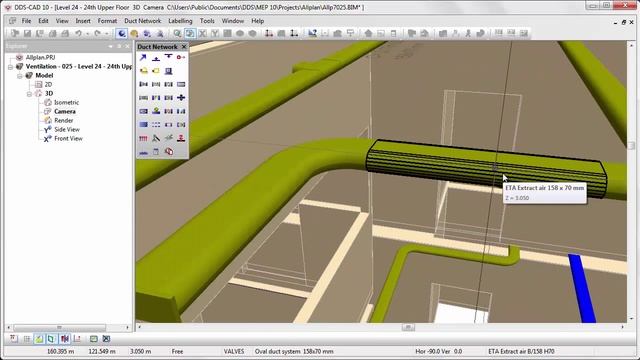
Task: Close the Duct Network floating palette
Action: pyautogui.click(x=184, y=47)
